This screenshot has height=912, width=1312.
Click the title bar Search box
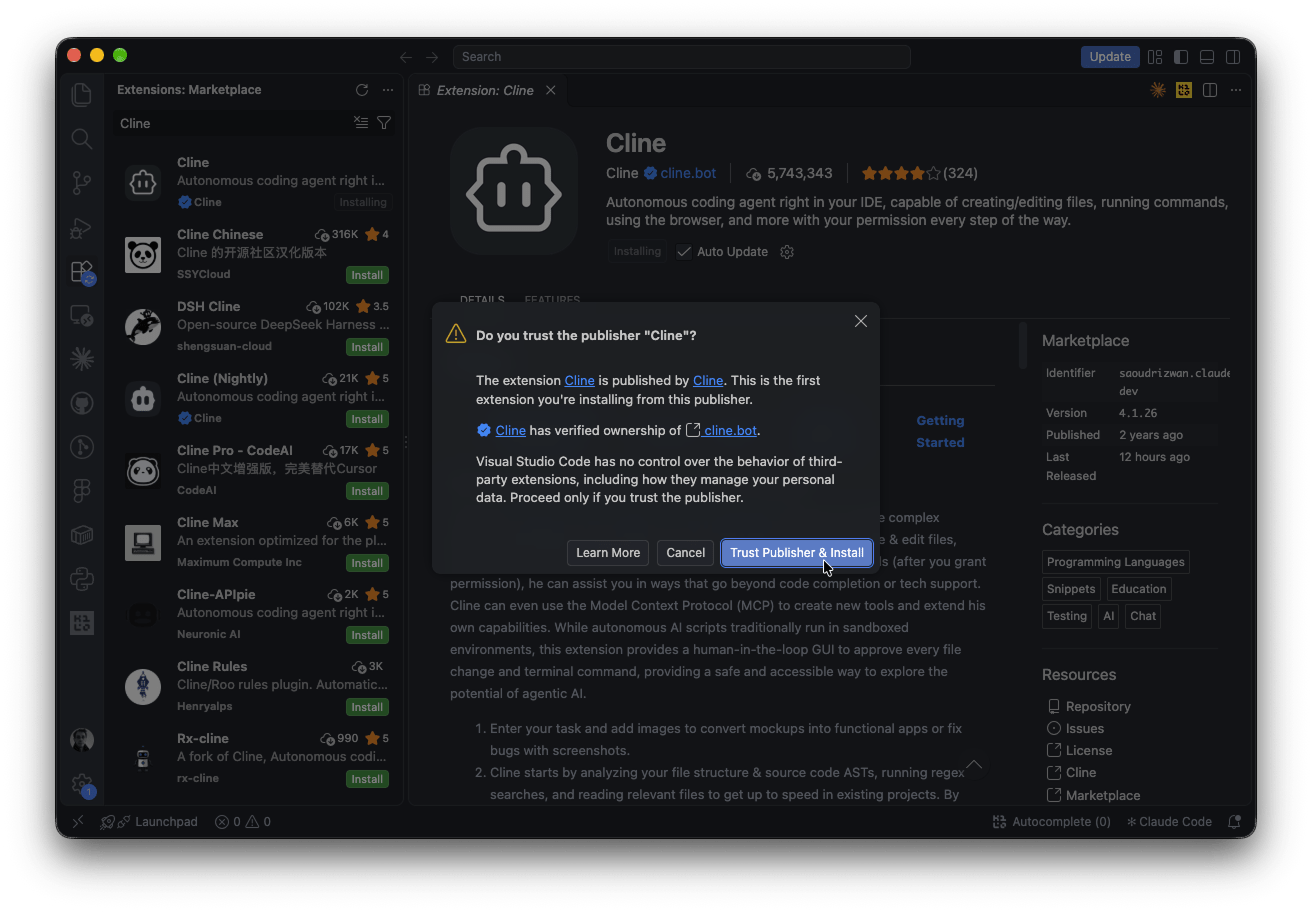681,57
